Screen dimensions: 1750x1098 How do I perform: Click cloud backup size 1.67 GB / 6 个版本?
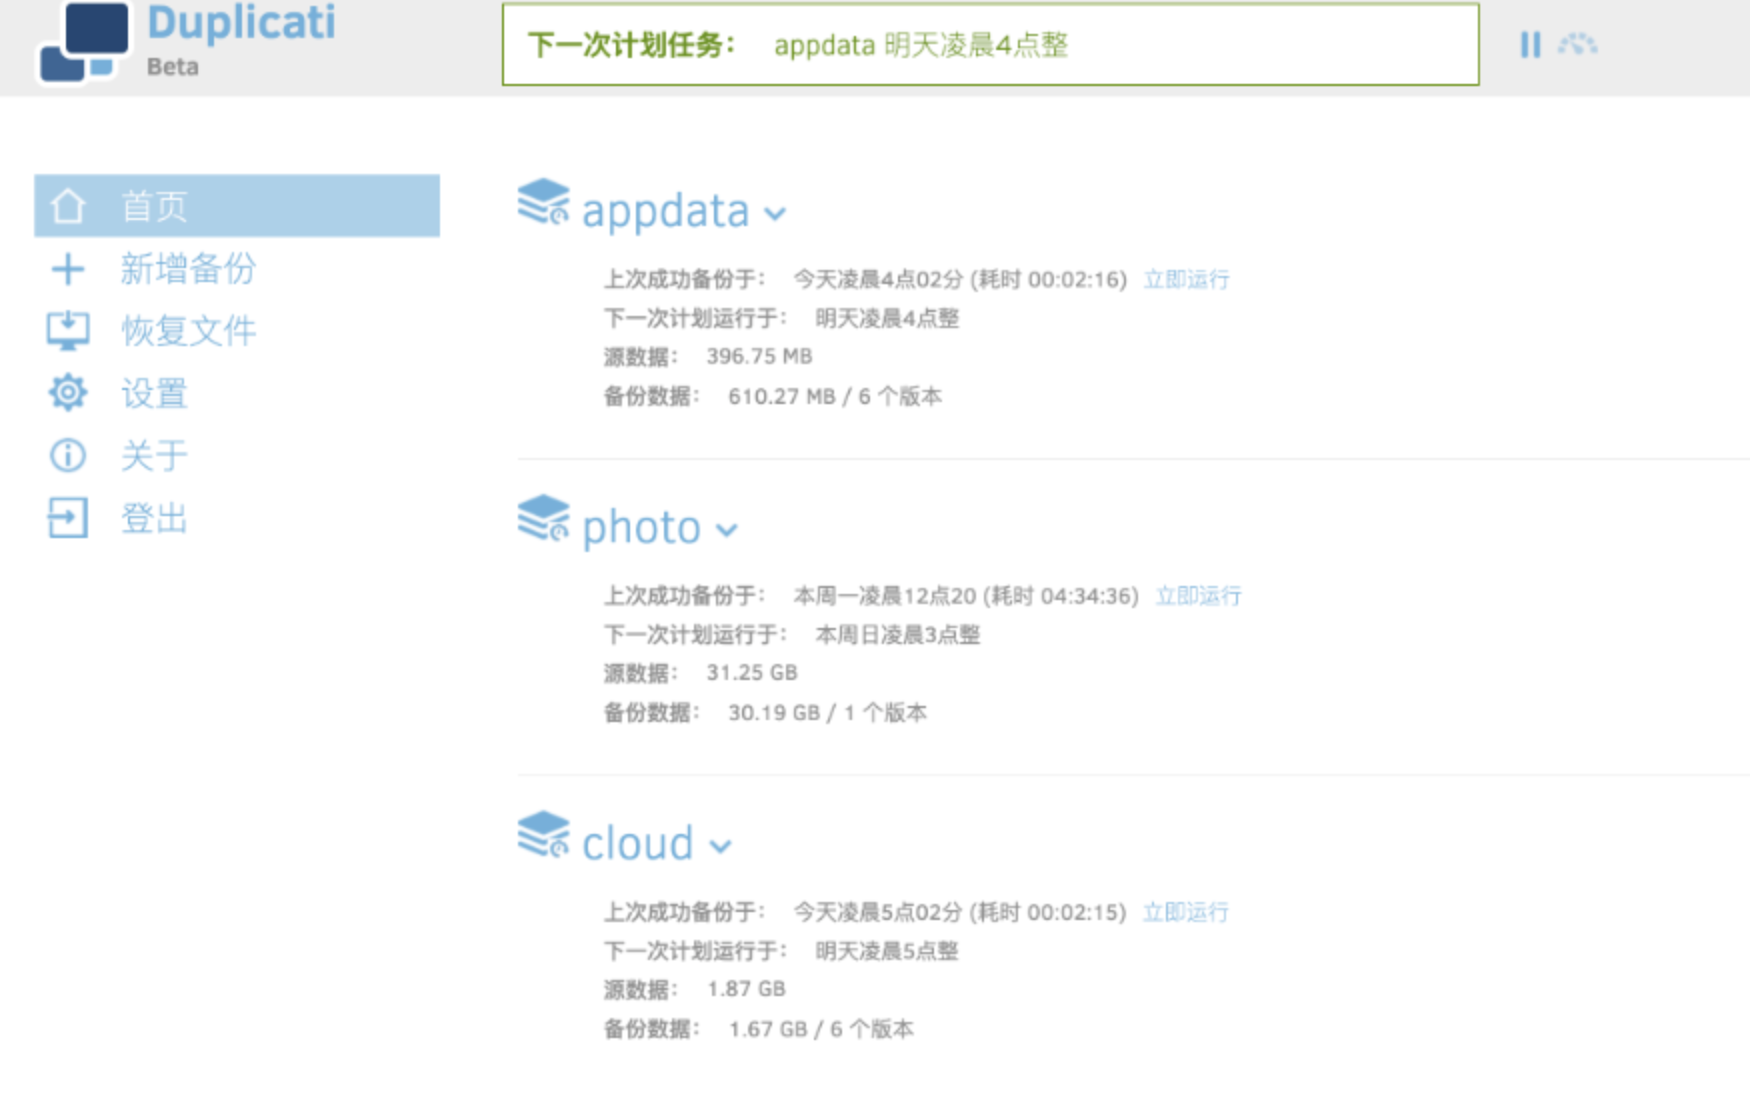point(821,1028)
